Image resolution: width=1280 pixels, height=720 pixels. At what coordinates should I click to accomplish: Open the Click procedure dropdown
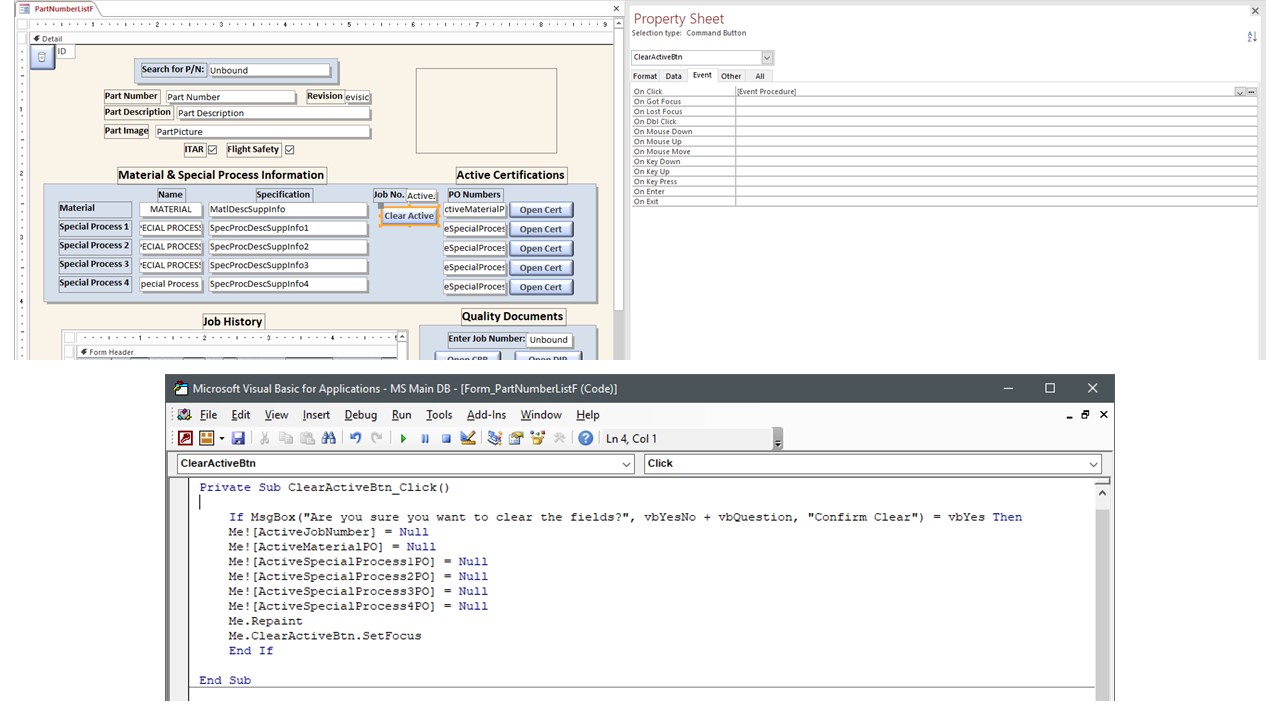coord(1093,464)
